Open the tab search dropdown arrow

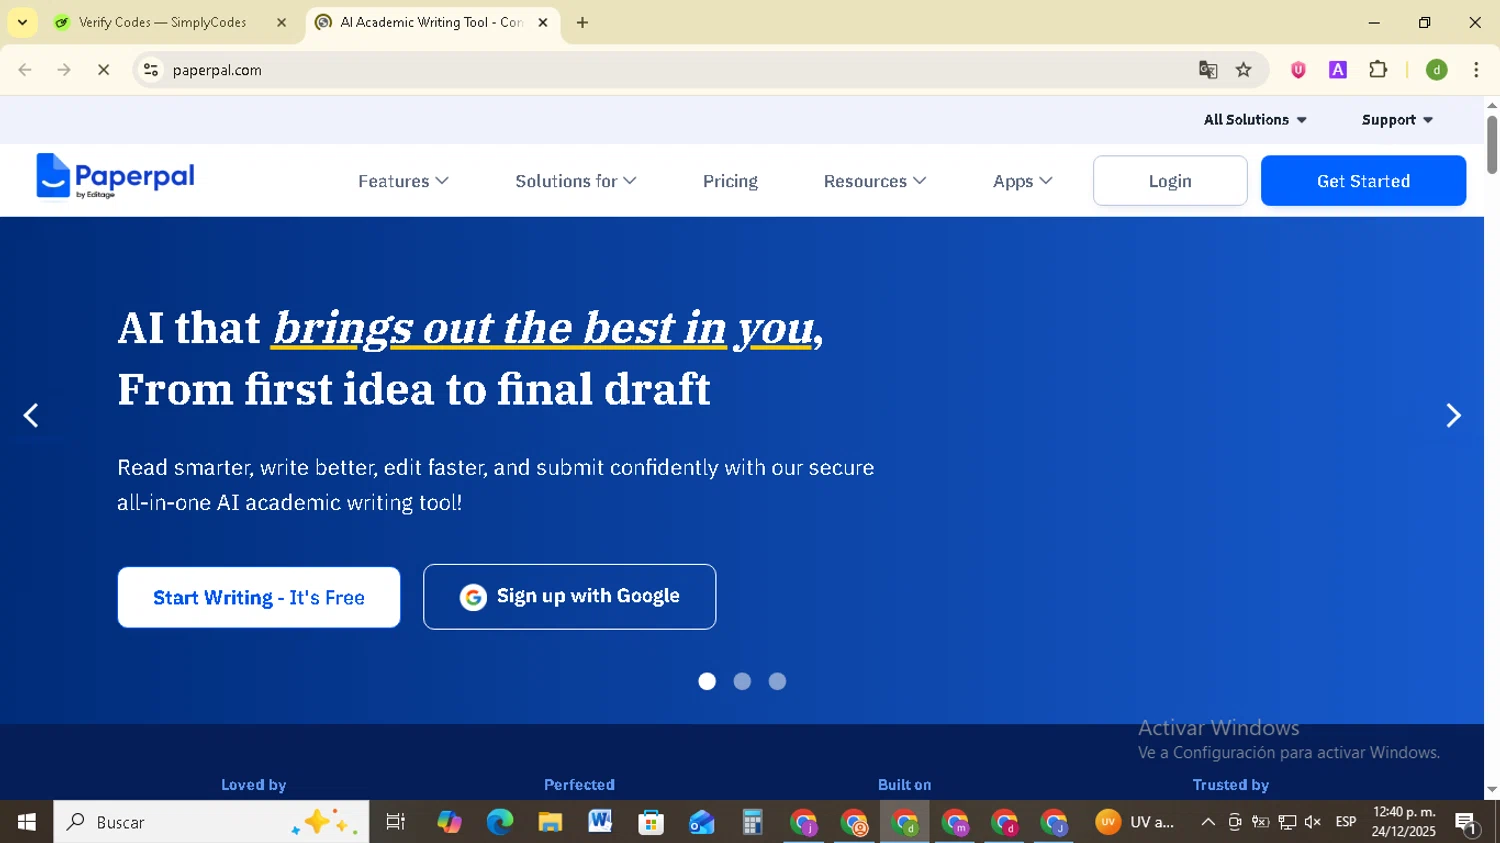[x=22, y=22]
